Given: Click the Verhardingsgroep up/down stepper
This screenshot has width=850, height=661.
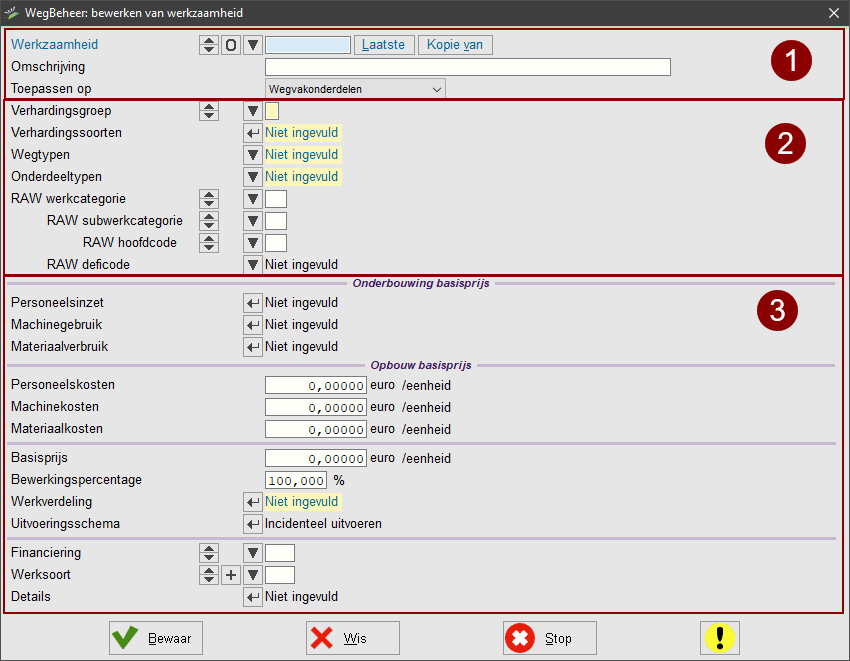Looking at the screenshot, I should 209,111.
